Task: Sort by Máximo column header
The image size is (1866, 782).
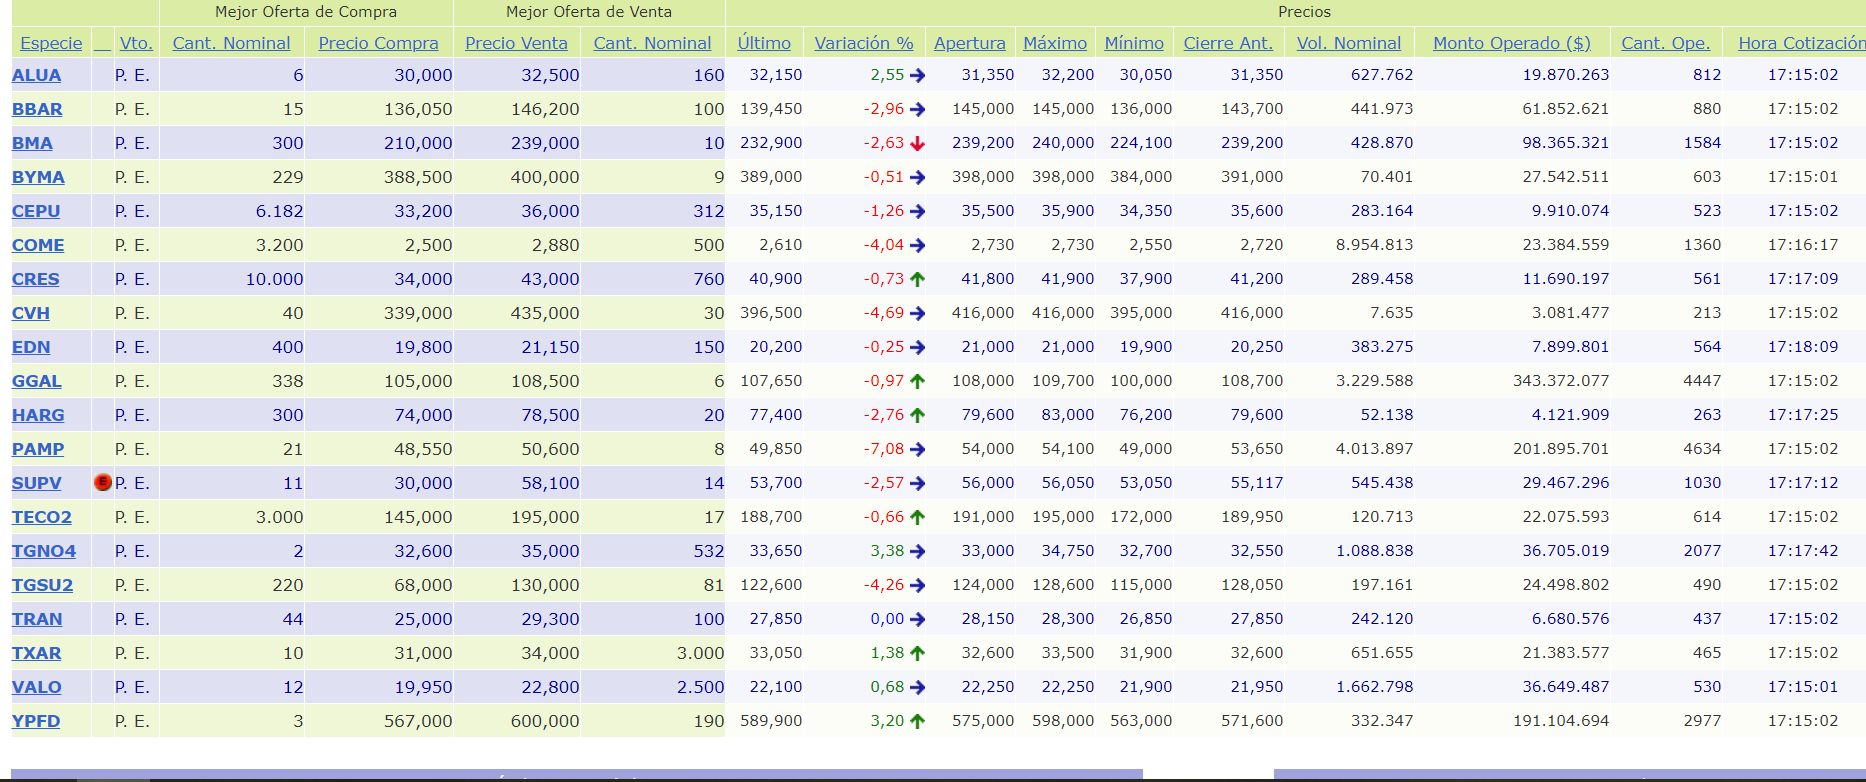Action: coord(1055,43)
